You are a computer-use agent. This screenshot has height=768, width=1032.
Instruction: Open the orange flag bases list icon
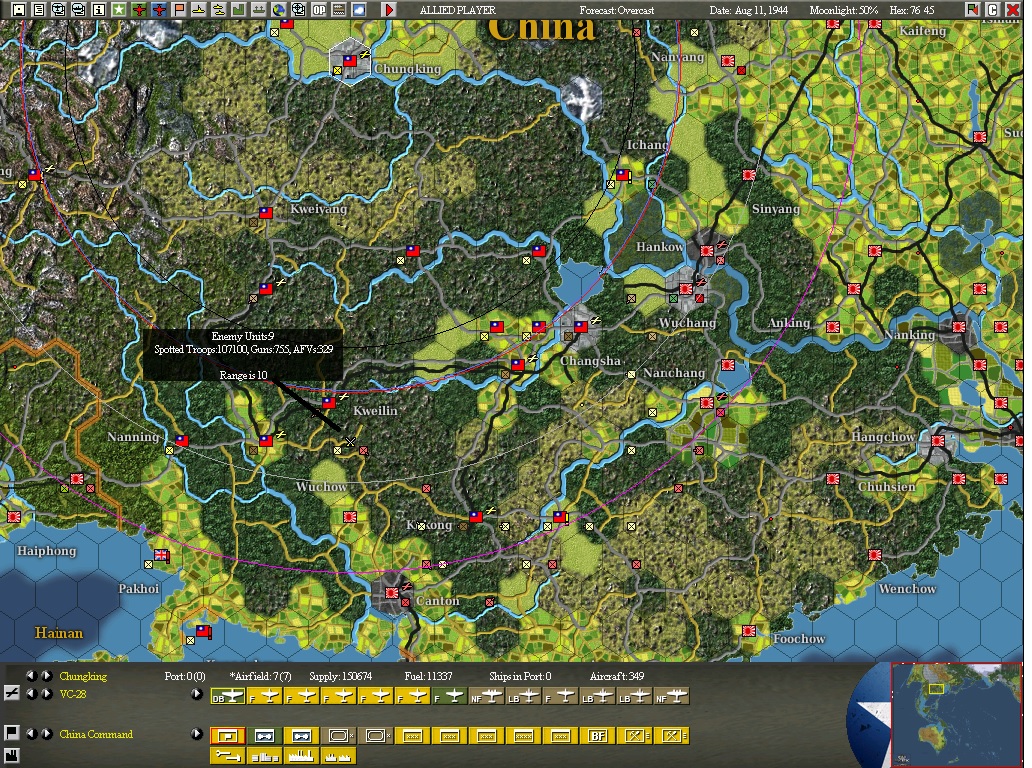coord(178,10)
